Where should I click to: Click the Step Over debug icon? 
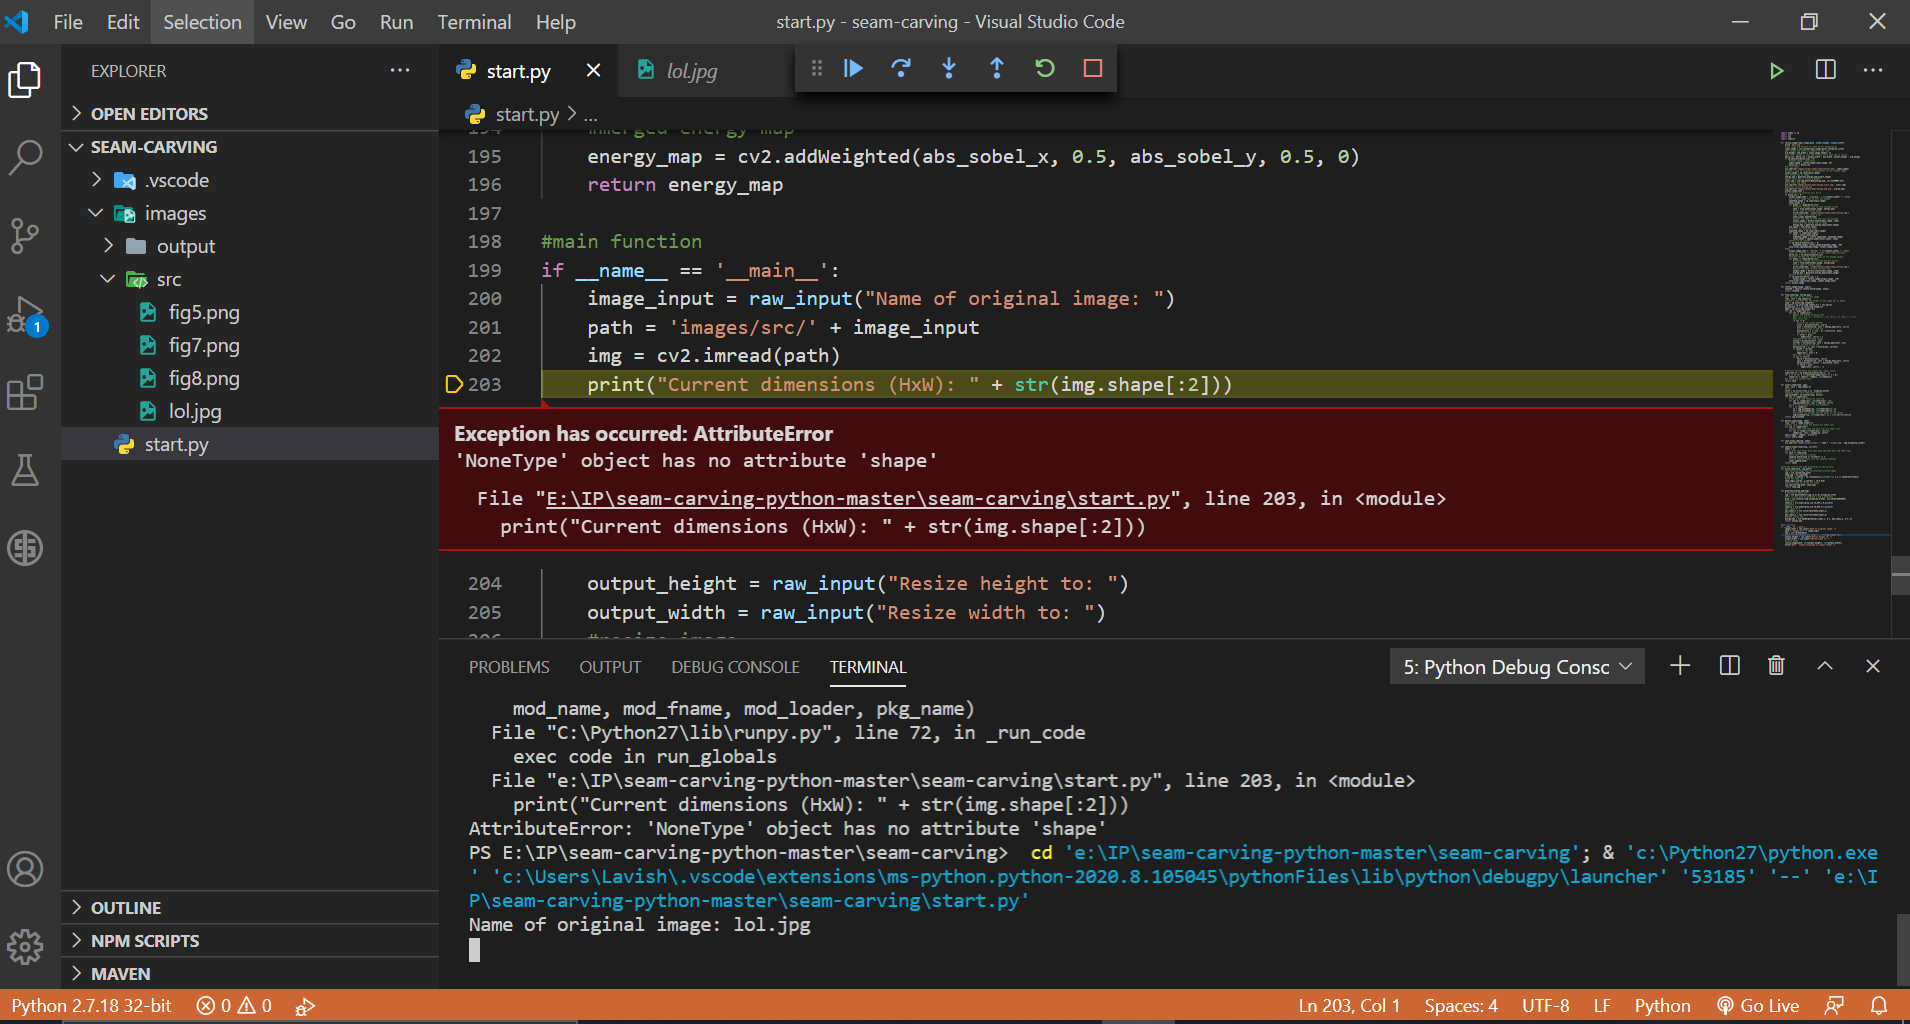point(901,68)
